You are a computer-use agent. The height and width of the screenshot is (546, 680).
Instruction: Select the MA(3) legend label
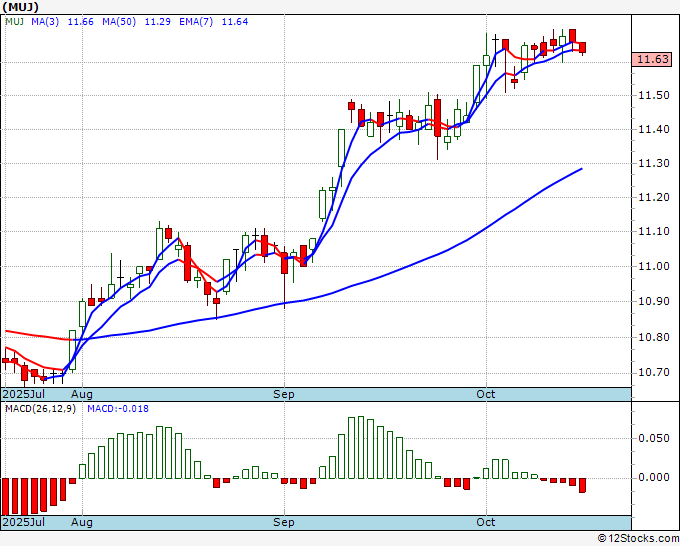point(45,21)
